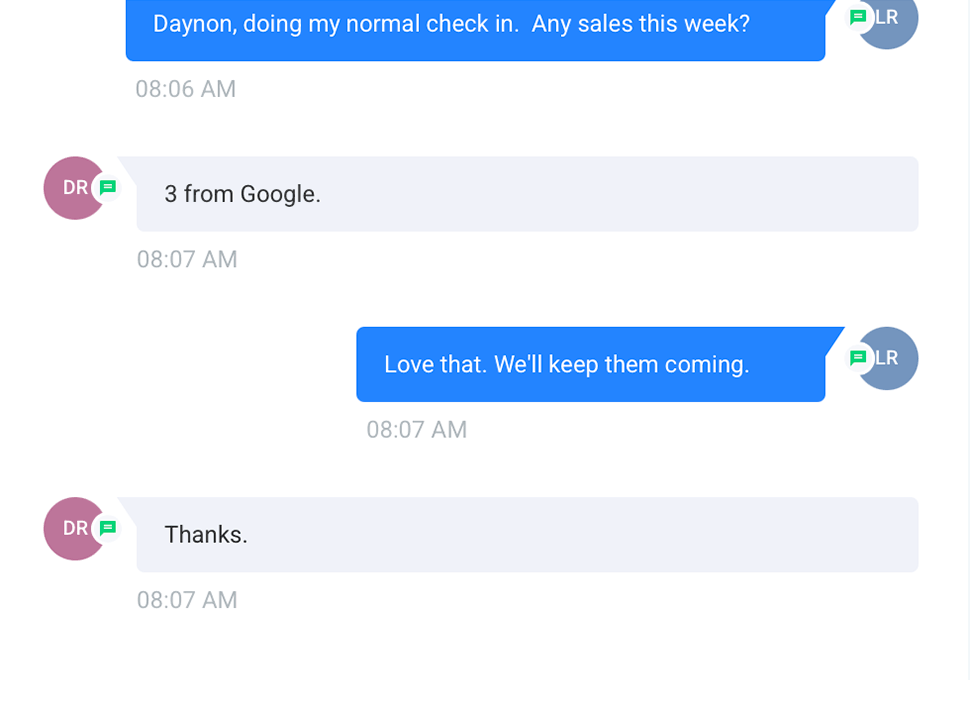Screen dimensions: 970x725
Task: Click the green chat icon on the first DR avatar
Action: [x=108, y=188]
